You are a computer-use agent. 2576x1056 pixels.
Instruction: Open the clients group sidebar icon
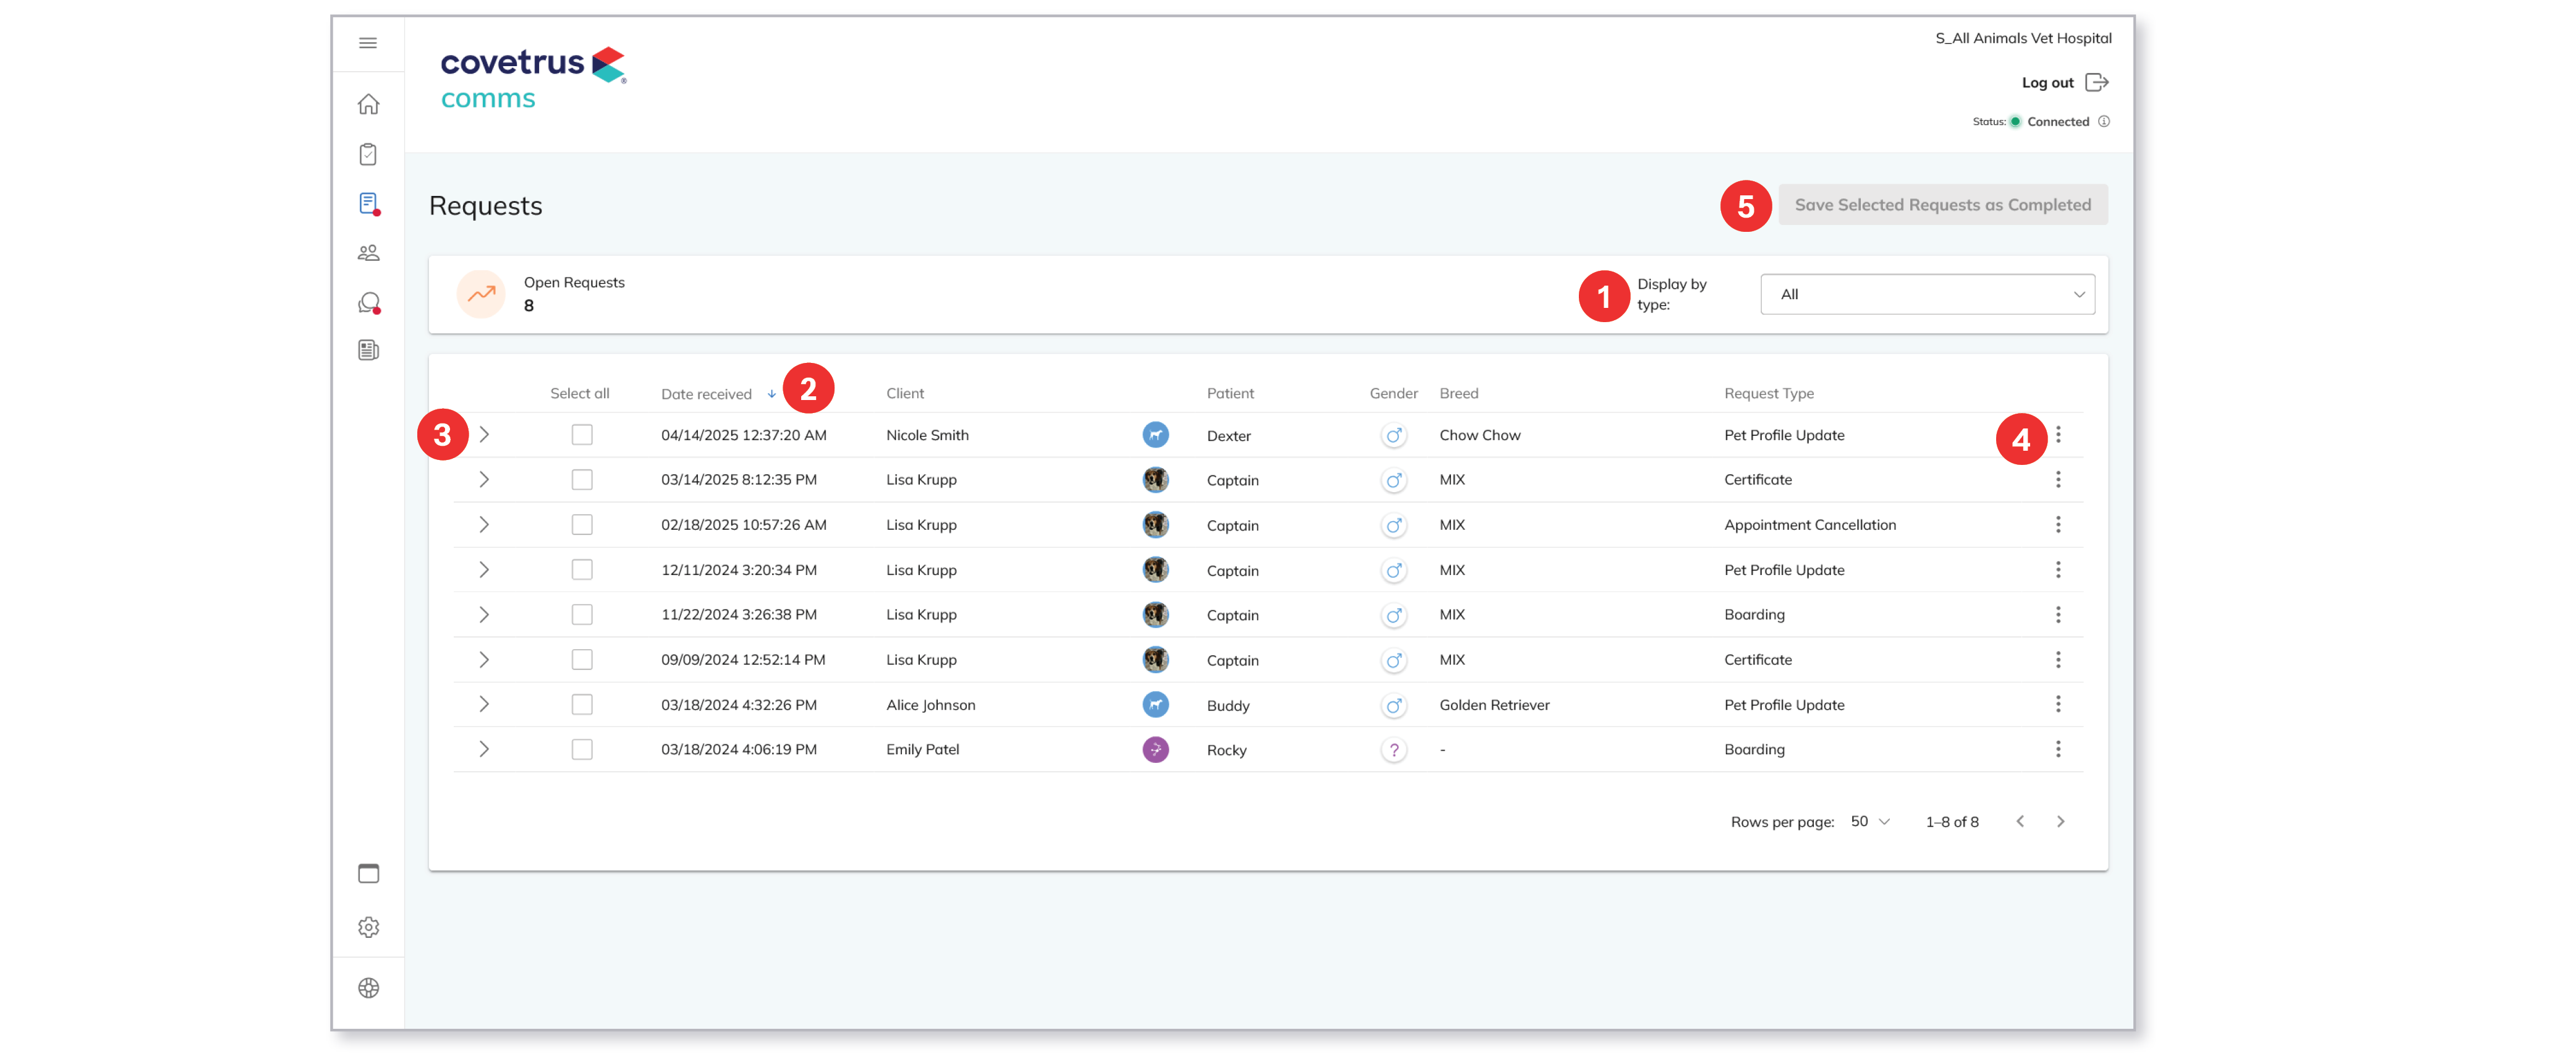[368, 253]
